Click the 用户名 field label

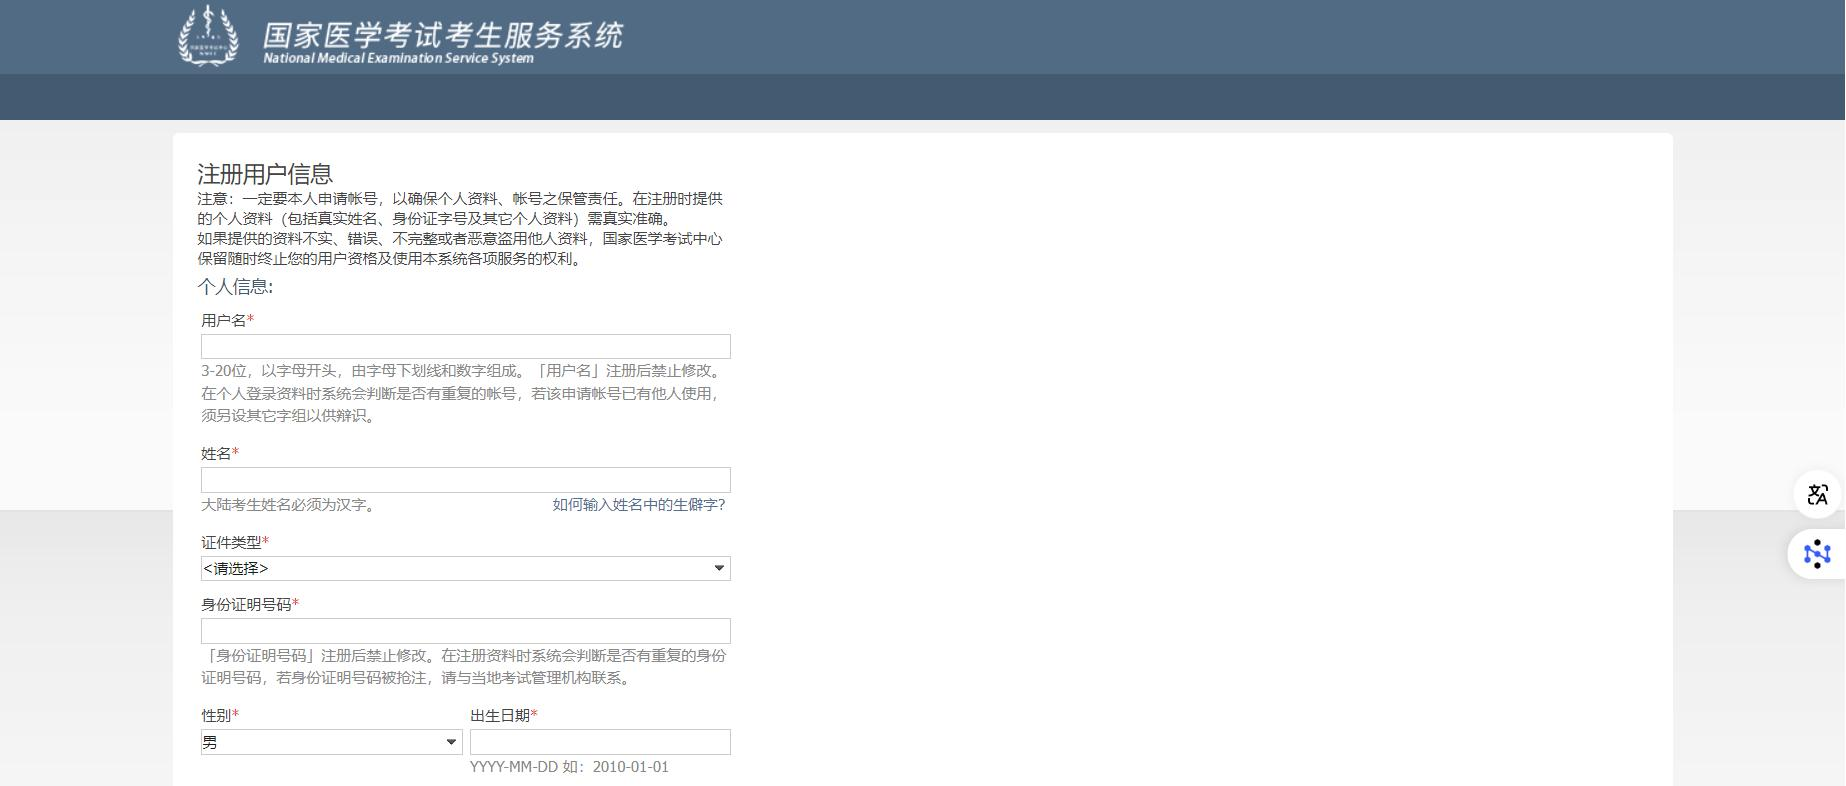(x=224, y=320)
